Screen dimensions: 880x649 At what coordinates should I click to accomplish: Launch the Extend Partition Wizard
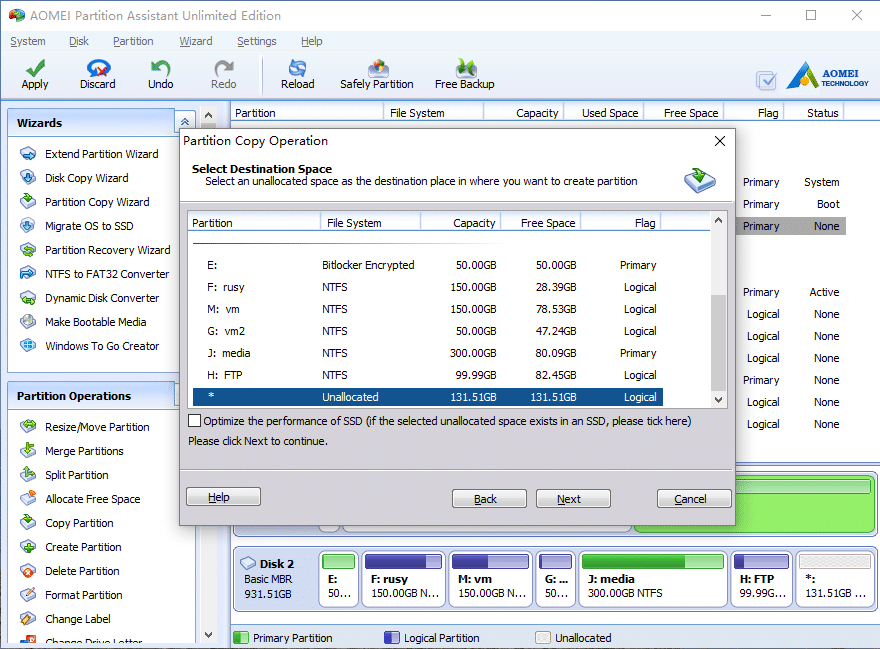[x=102, y=154]
